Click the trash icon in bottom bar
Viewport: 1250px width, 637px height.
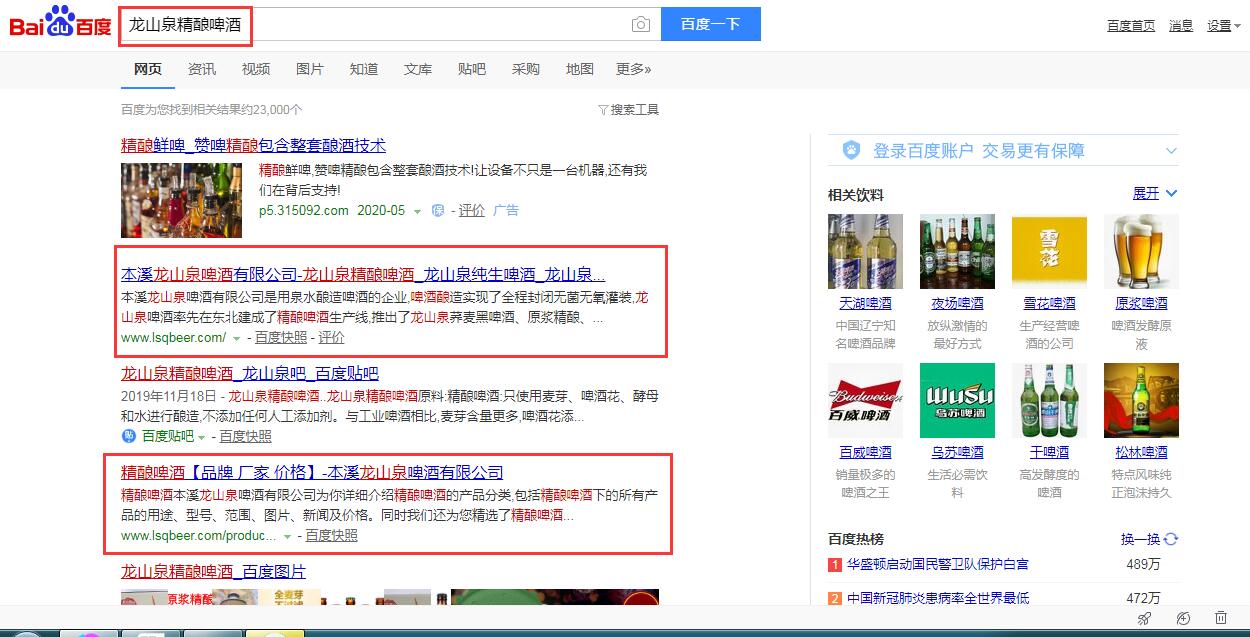pos(1221,619)
